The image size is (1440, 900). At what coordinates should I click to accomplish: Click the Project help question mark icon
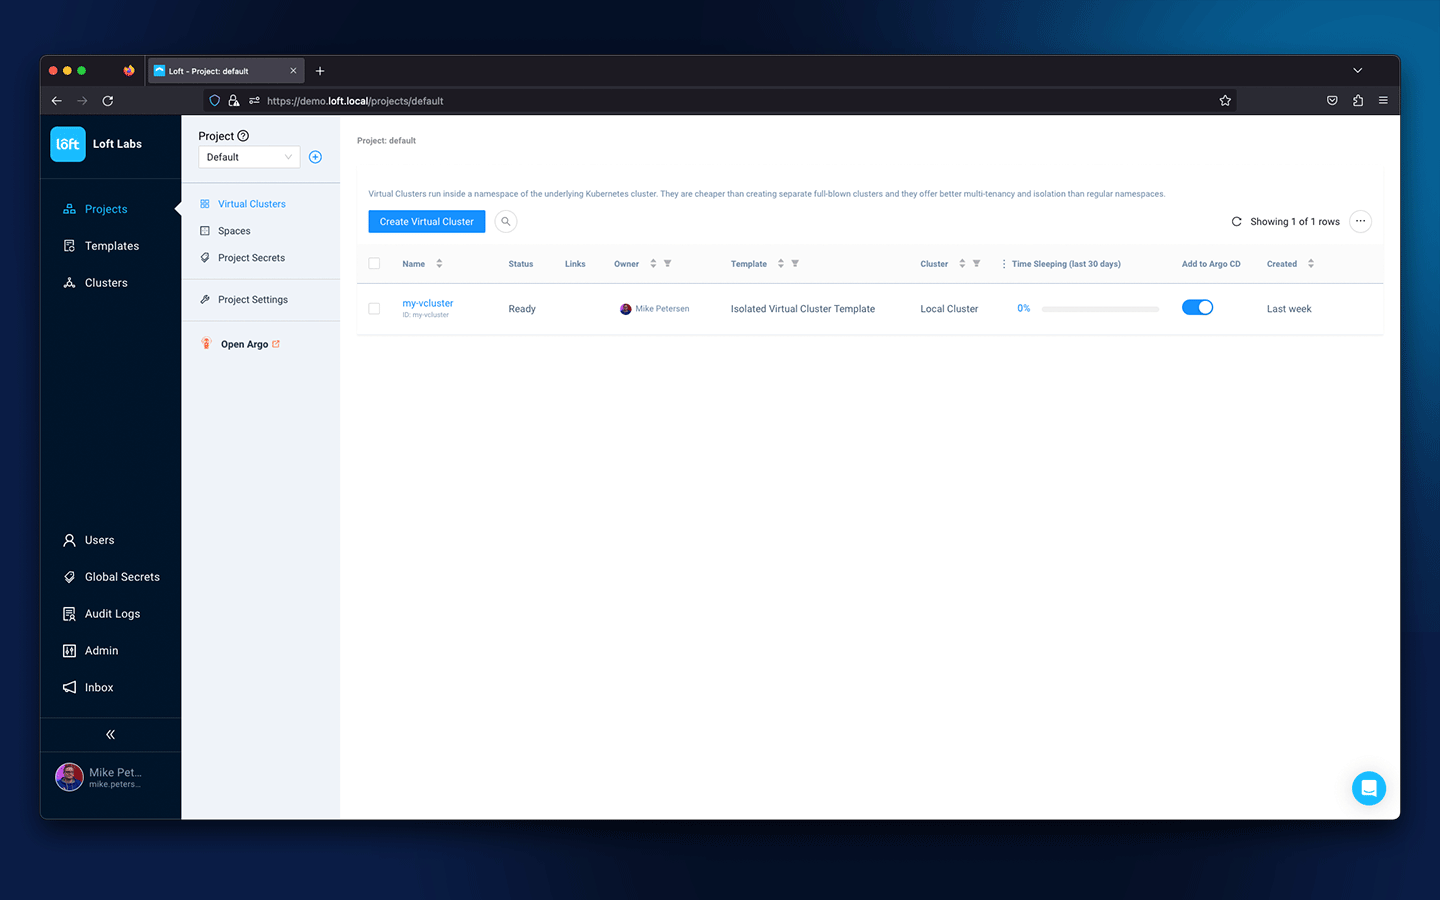243,136
